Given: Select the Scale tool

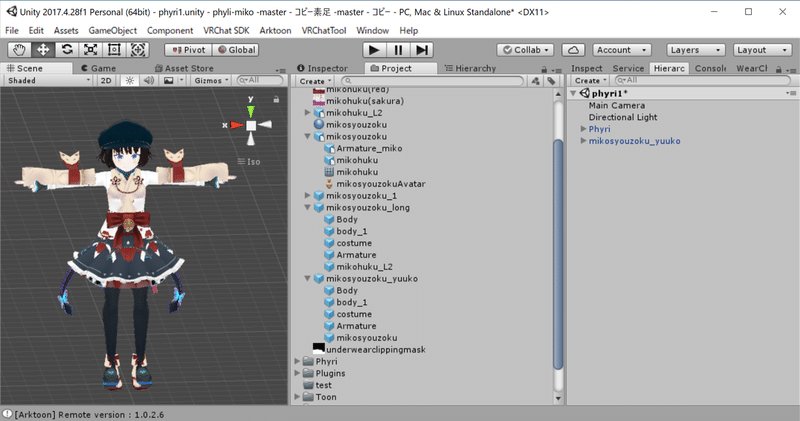Looking at the screenshot, I should (x=90, y=49).
